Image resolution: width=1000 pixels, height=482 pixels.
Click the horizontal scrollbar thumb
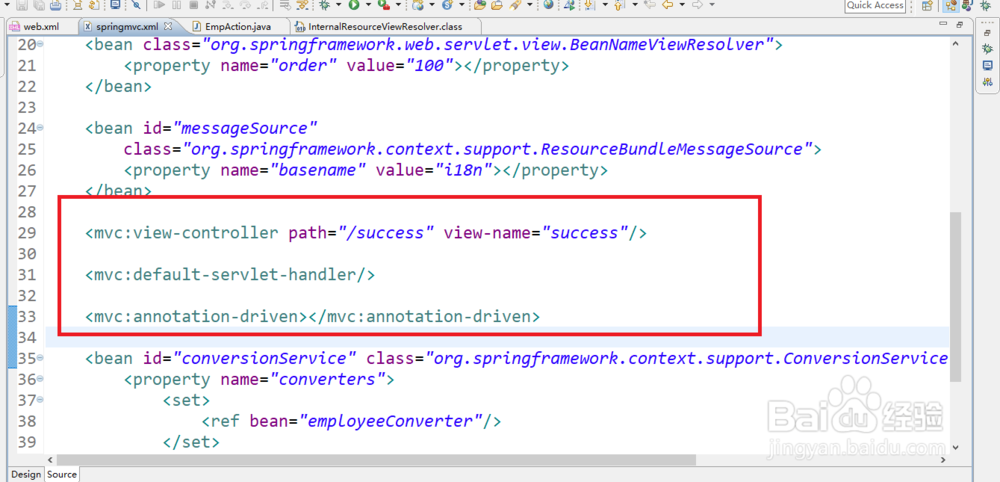click(x=376, y=459)
